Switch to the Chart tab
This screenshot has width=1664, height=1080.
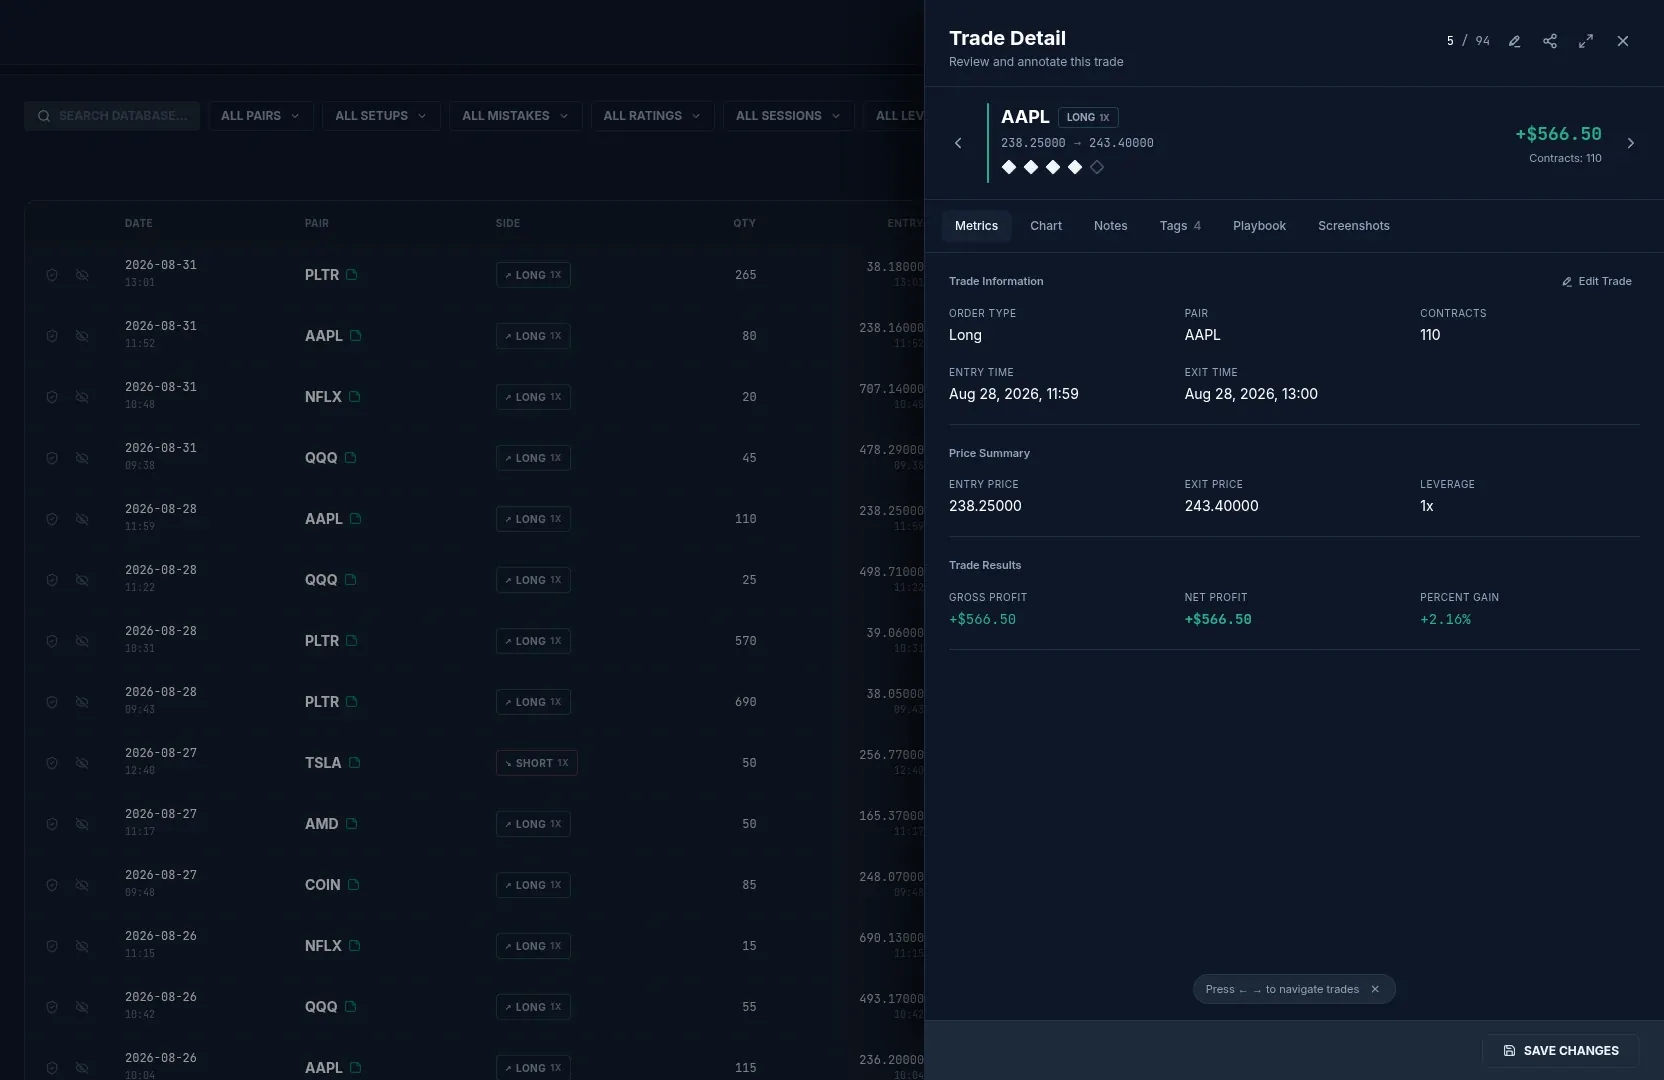[1046, 226]
